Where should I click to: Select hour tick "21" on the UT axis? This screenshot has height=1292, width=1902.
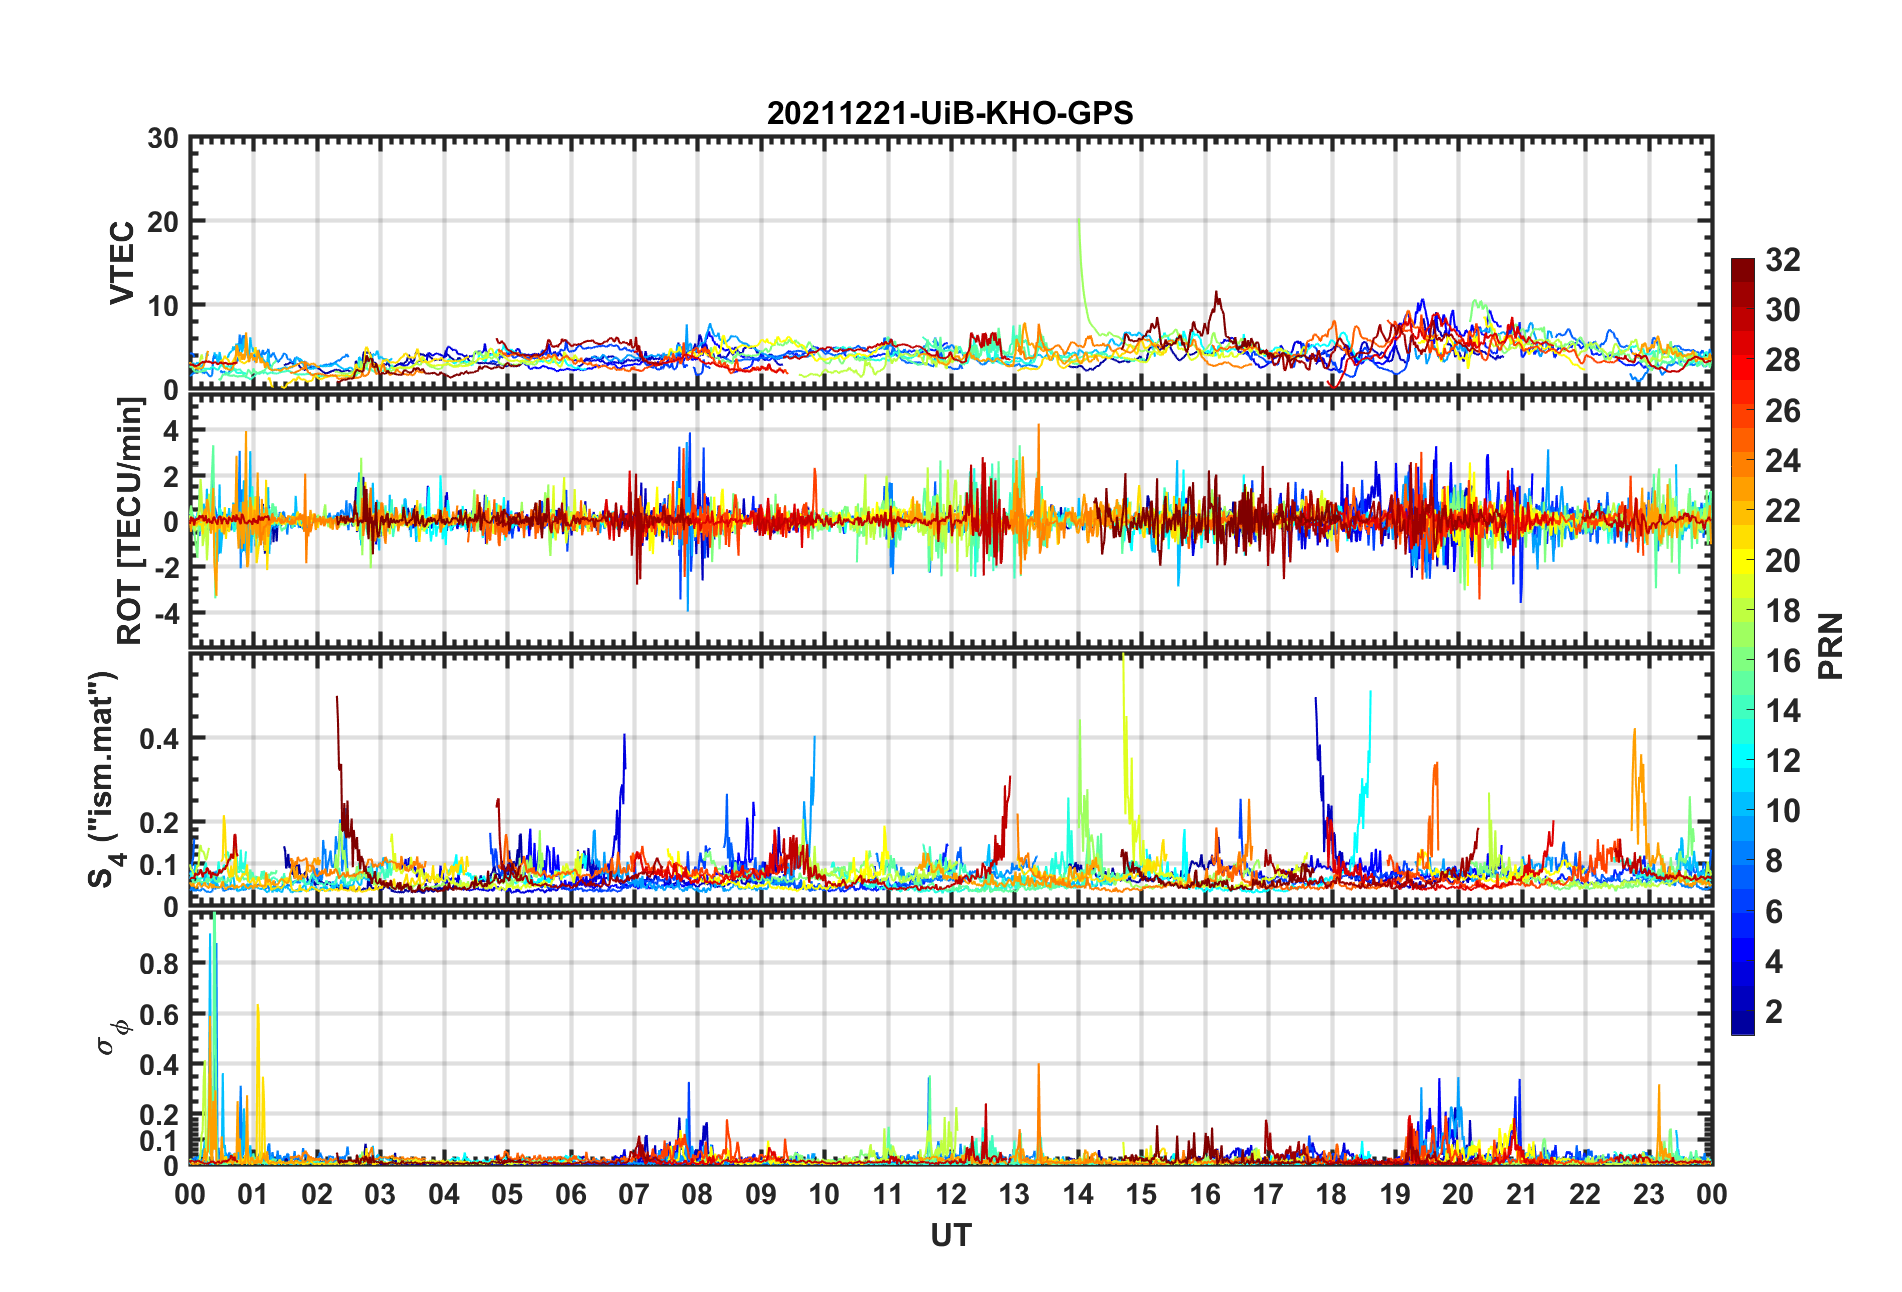1522,1194
